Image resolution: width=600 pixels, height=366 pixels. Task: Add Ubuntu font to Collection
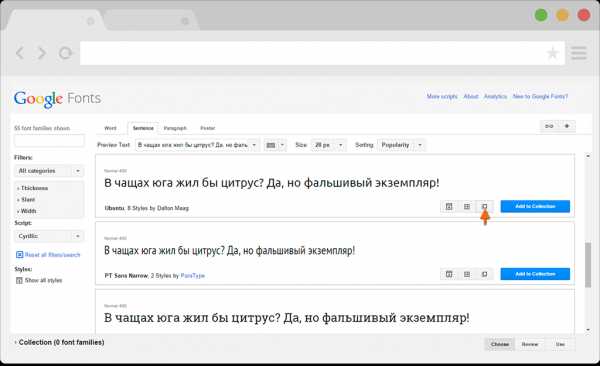click(x=535, y=206)
